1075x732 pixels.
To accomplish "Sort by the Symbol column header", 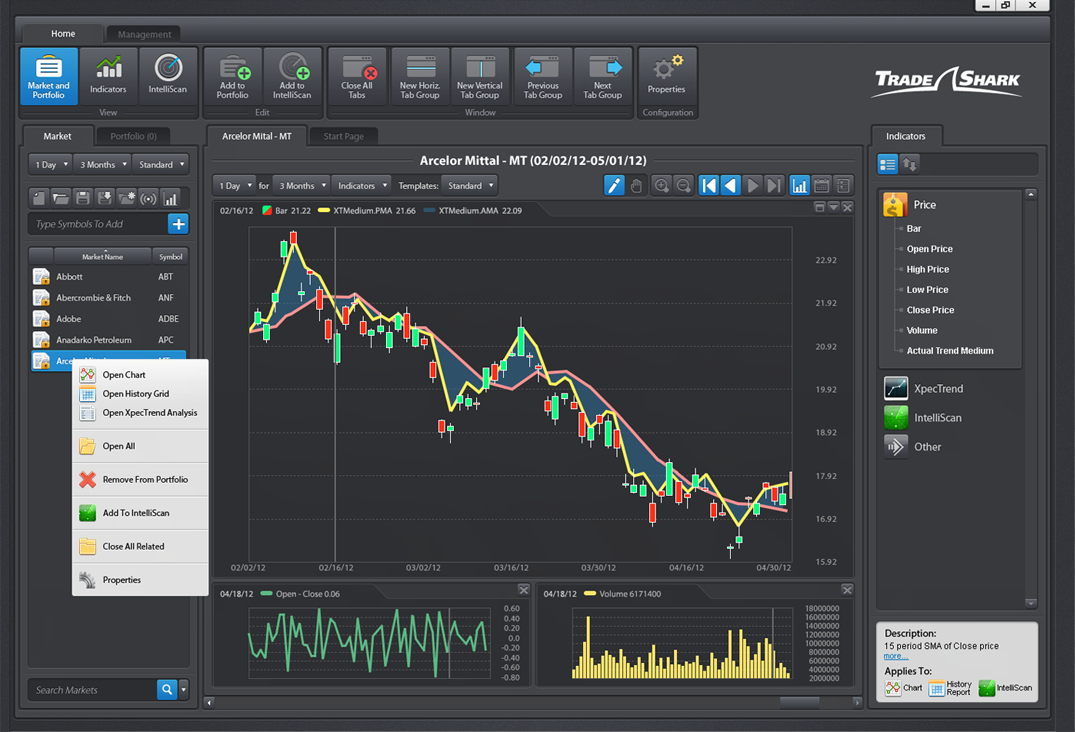I will [171, 257].
